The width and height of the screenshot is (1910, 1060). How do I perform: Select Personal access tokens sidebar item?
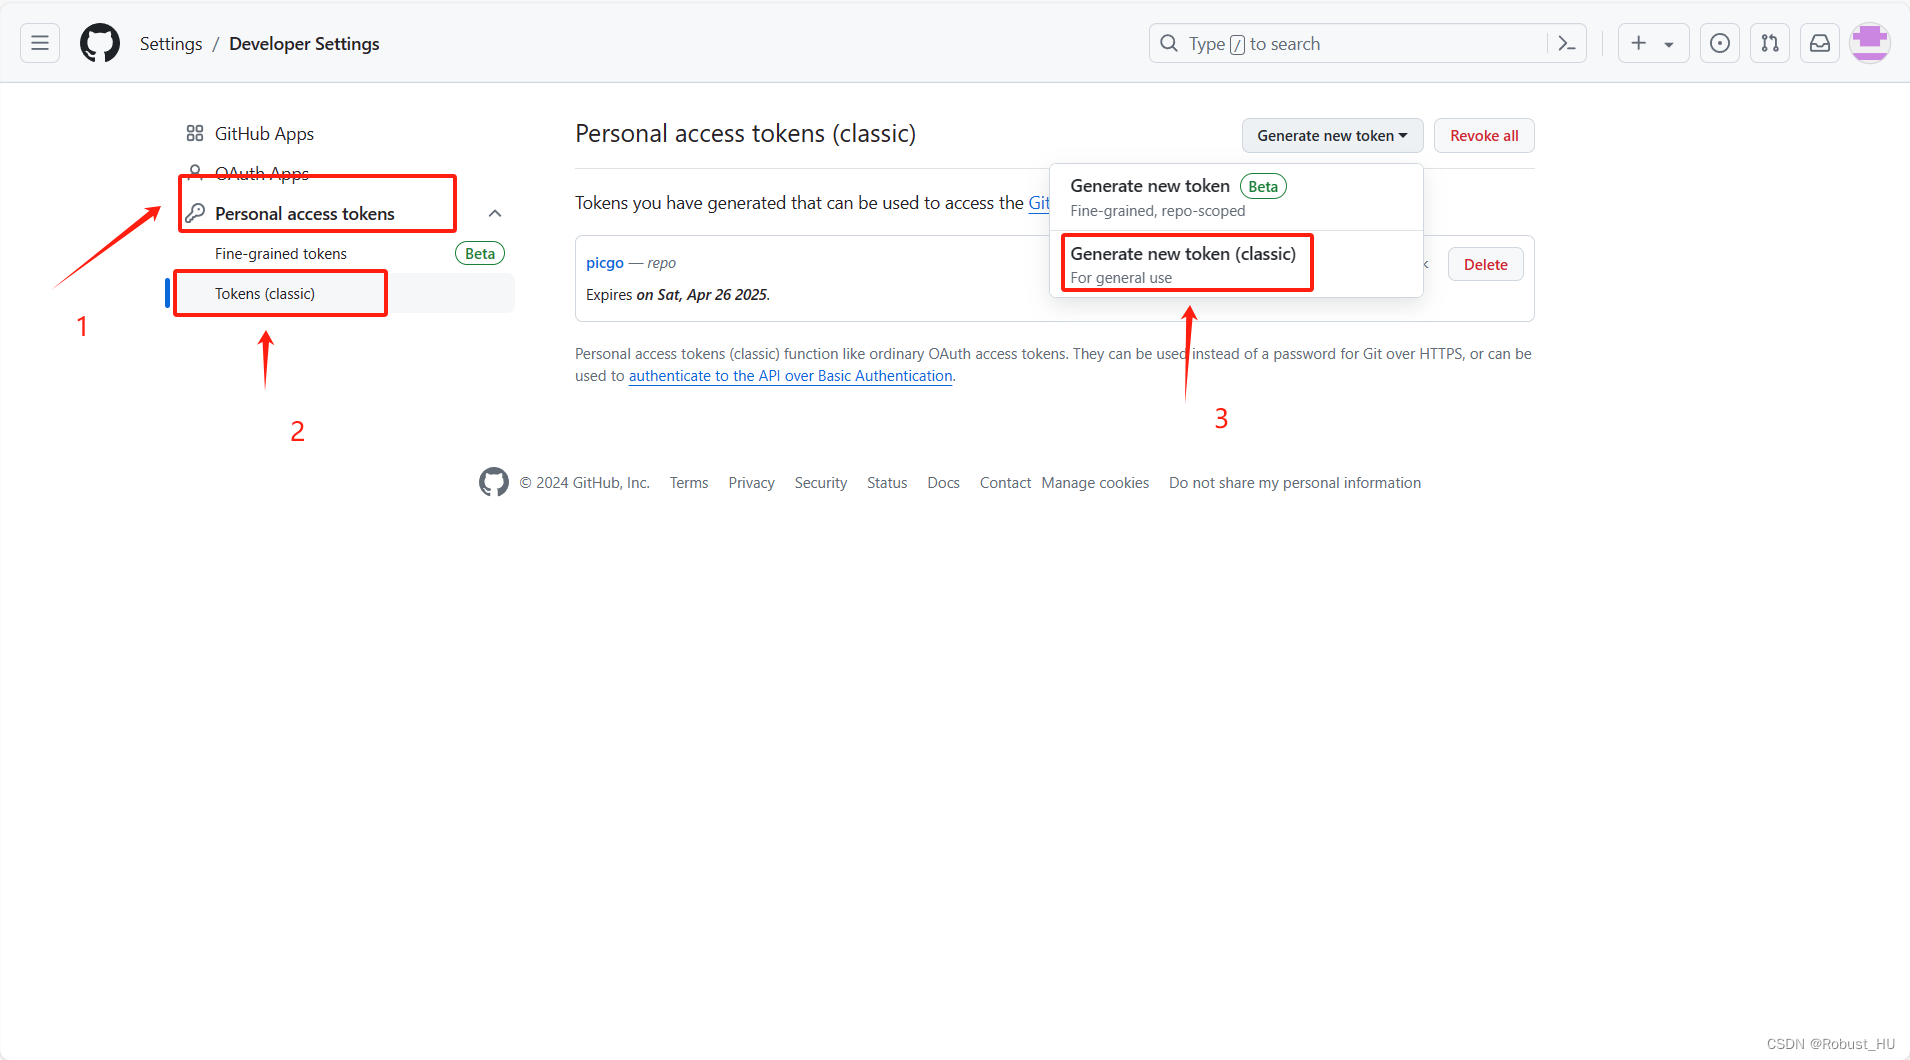click(x=345, y=213)
